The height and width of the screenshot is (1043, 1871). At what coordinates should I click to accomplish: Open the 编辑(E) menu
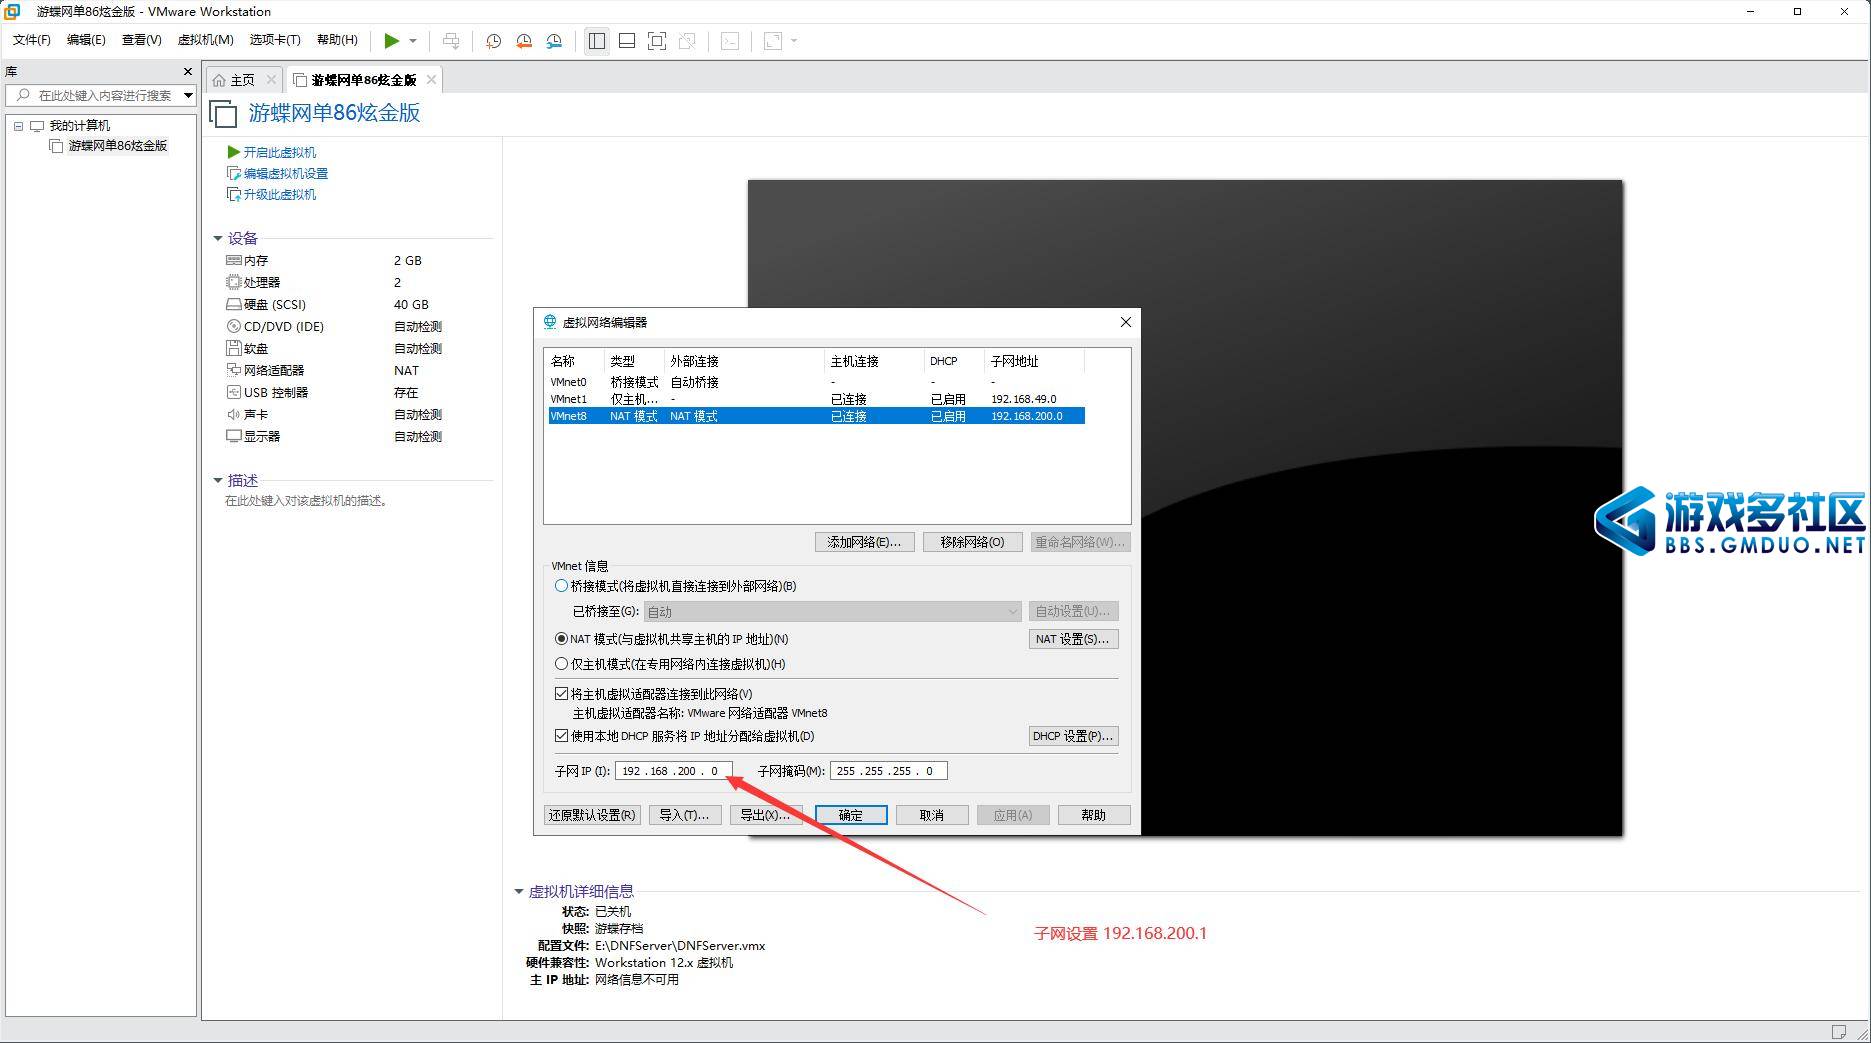tap(86, 40)
